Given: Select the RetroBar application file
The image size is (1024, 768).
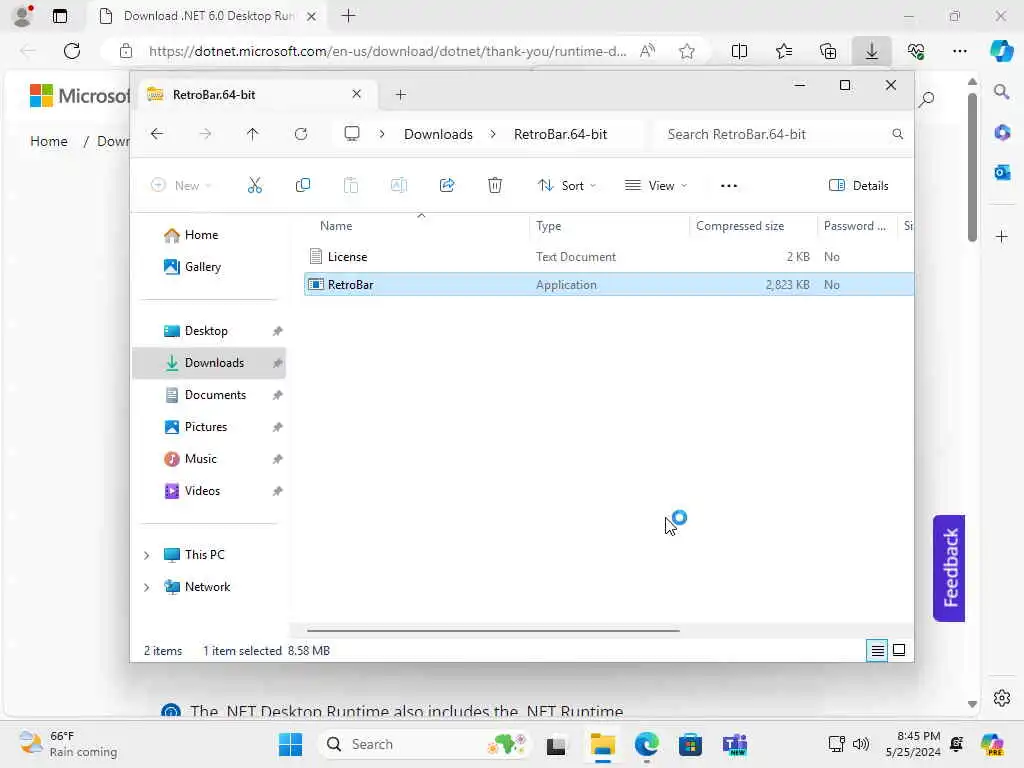Looking at the screenshot, I should pyautogui.click(x=609, y=285).
